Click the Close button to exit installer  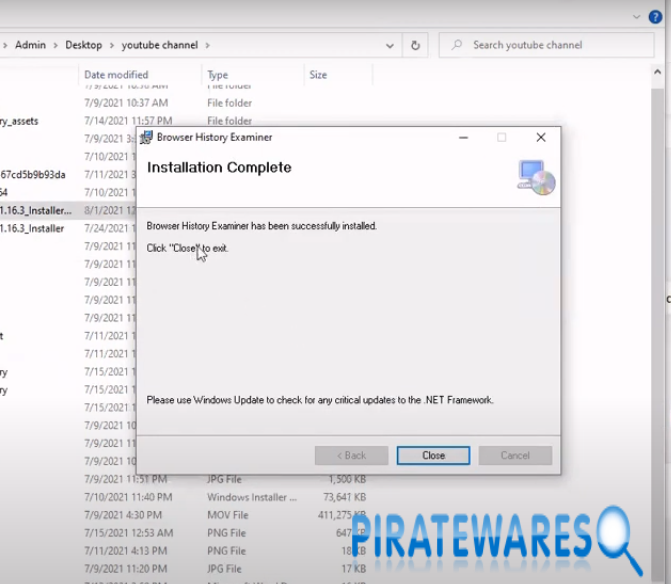pyautogui.click(x=433, y=455)
